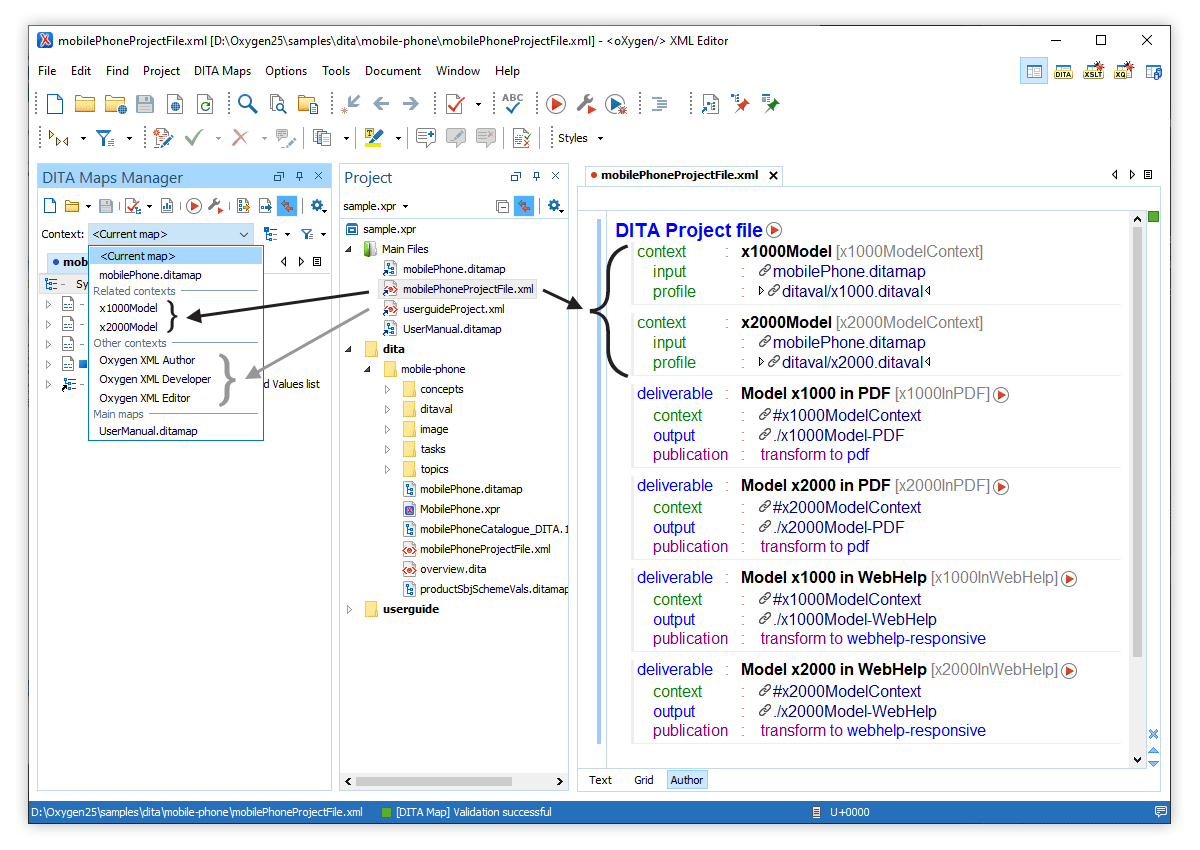Expand the ditaval folder

pos(388,409)
